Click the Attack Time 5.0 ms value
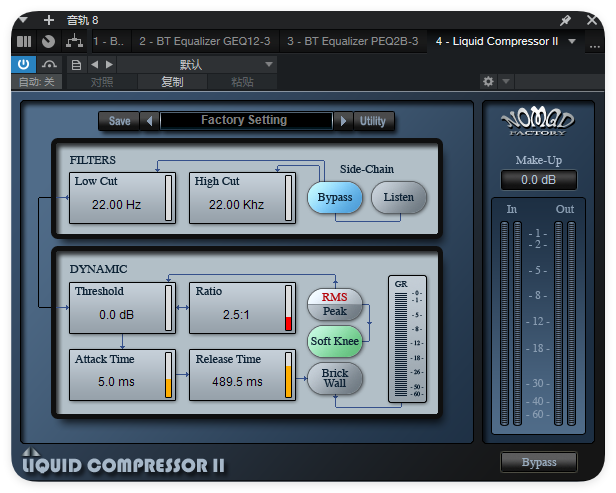The height and width of the screenshot is (493, 616). click(116, 381)
